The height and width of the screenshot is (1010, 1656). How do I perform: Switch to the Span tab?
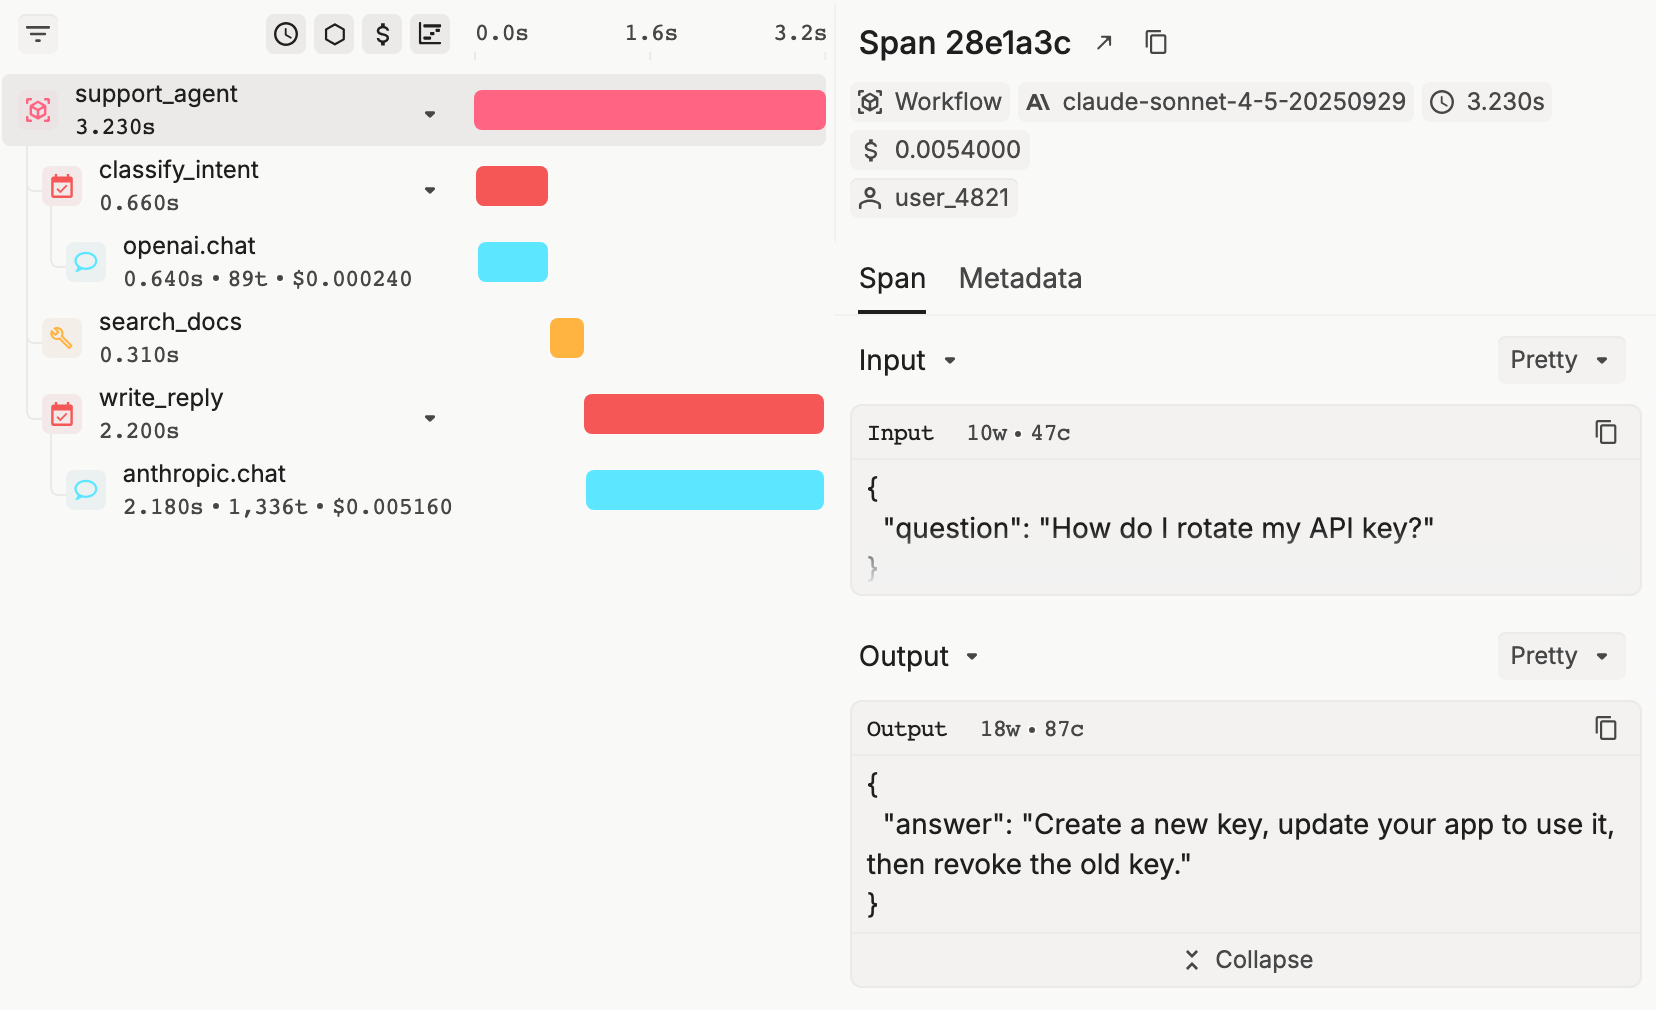[x=892, y=278]
